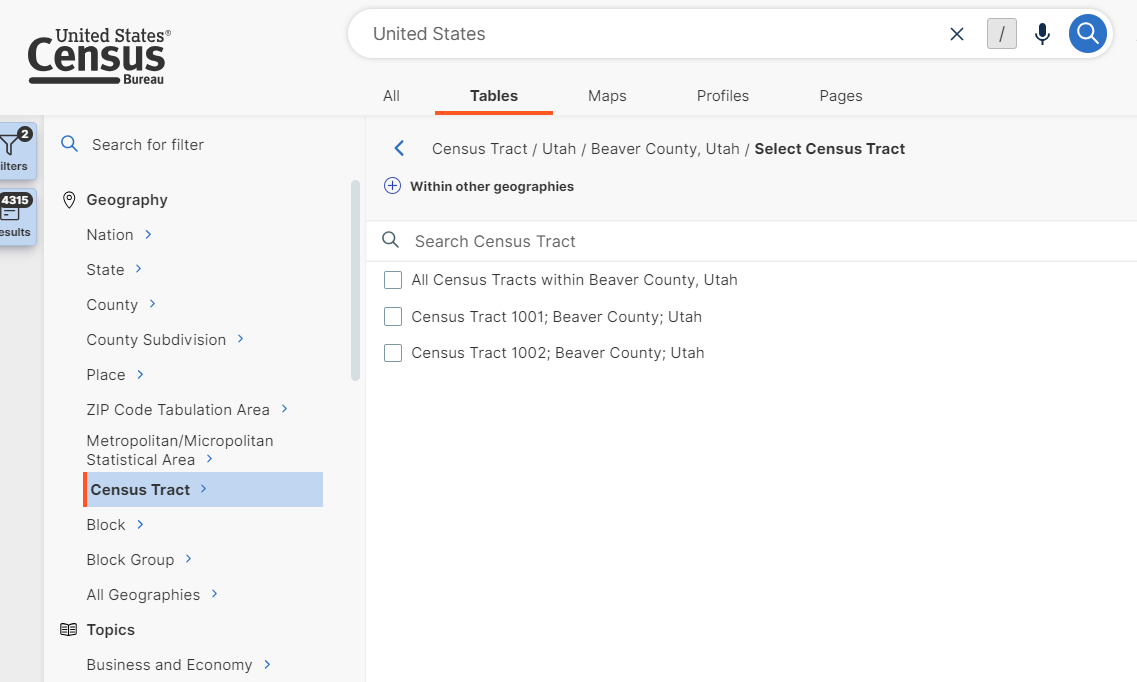
Task: Clear the search box with the X icon
Action: tap(956, 33)
